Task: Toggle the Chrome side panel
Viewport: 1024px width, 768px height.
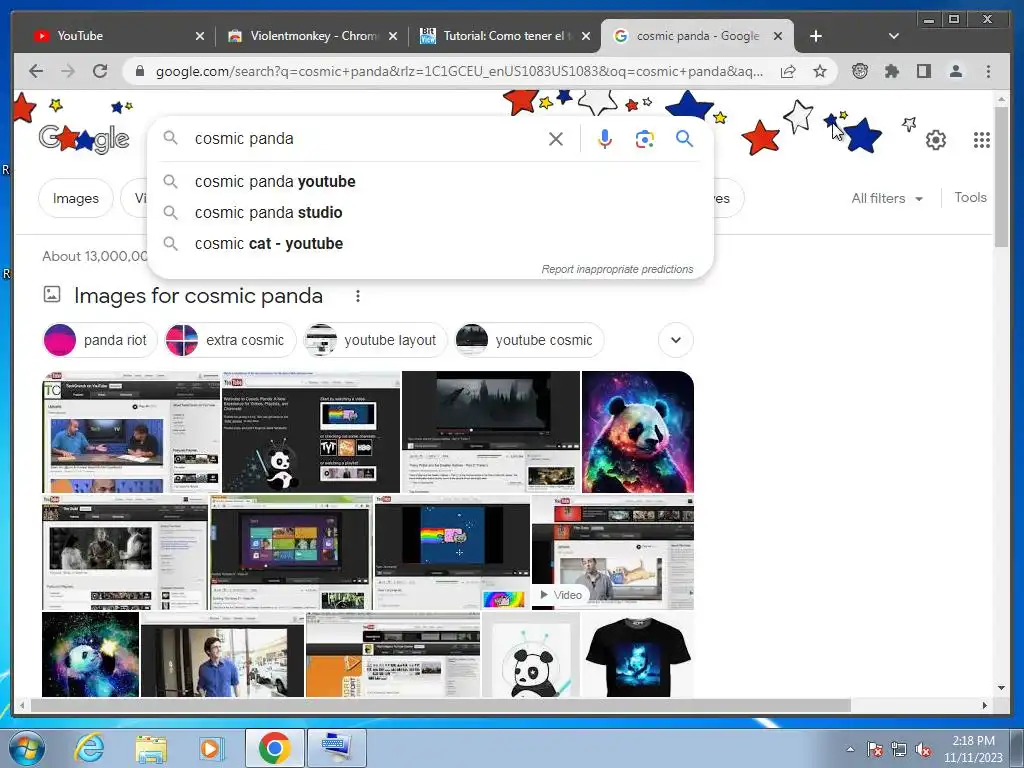Action: (x=923, y=71)
